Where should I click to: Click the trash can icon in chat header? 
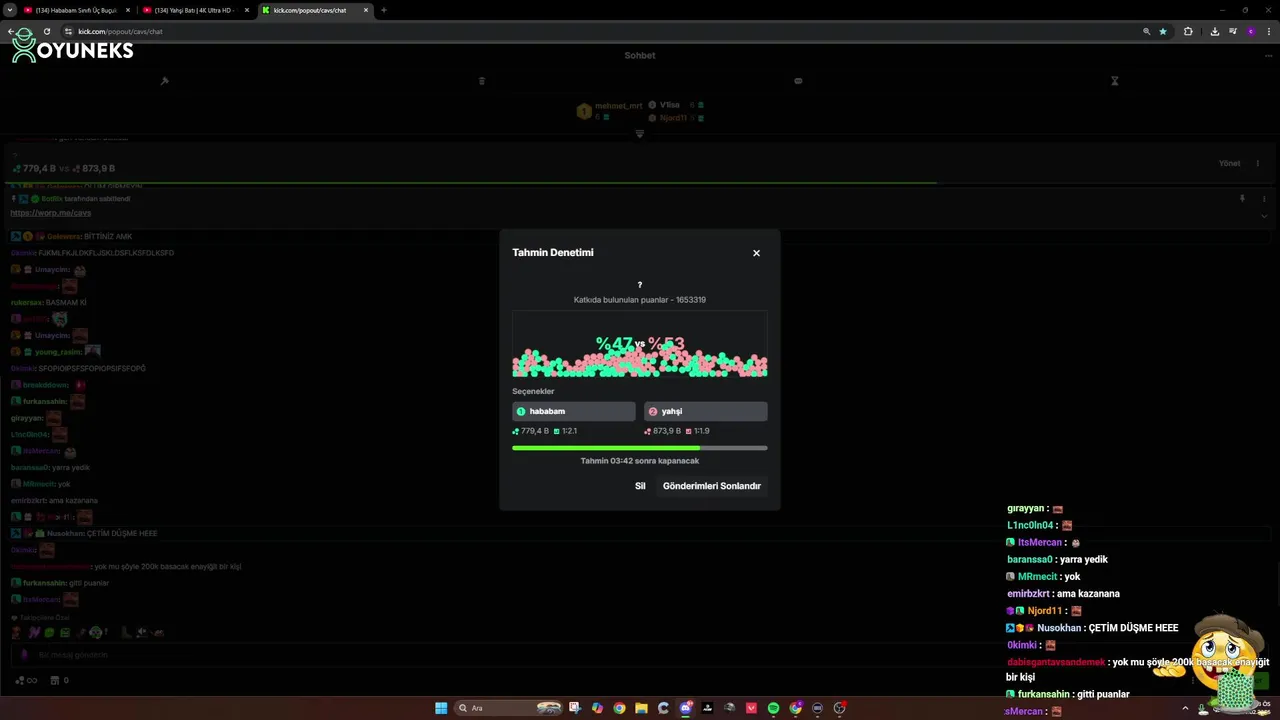pos(481,81)
